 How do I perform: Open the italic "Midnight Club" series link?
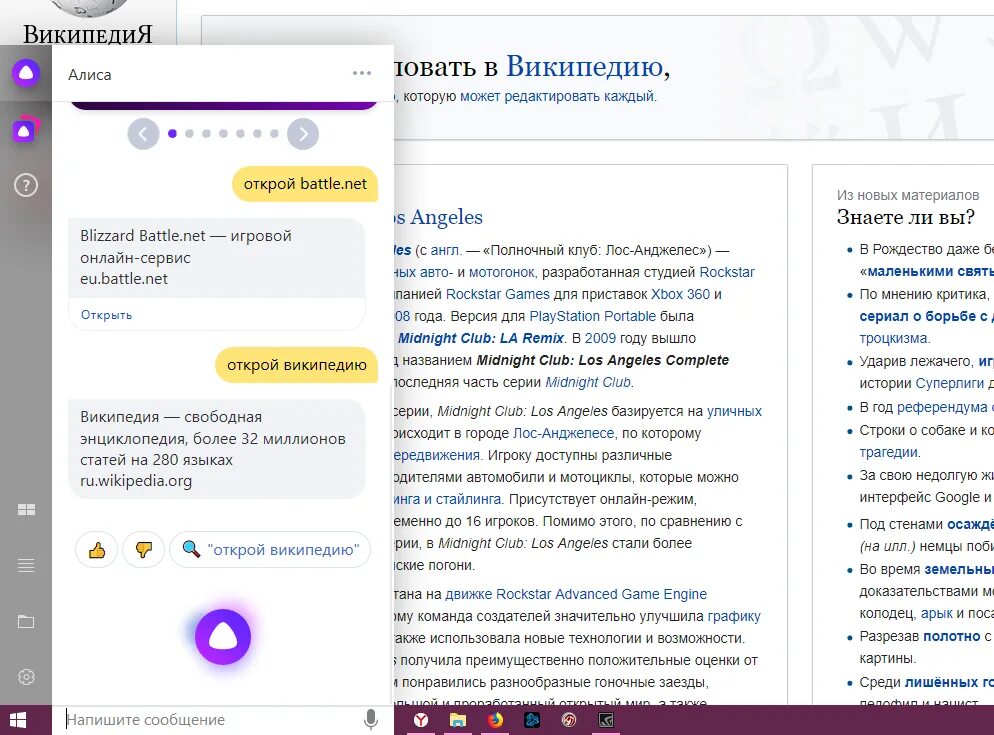[588, 382]
